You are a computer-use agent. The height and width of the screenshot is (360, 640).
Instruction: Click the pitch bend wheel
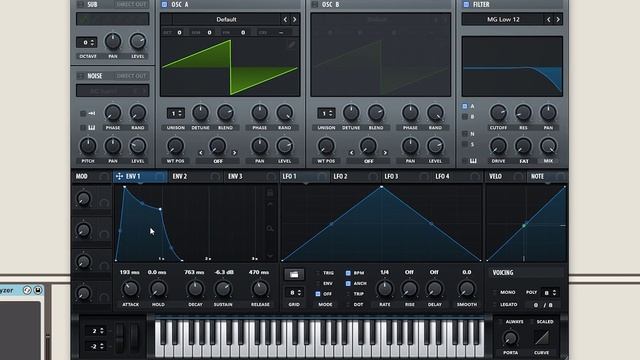click(119, 337)
